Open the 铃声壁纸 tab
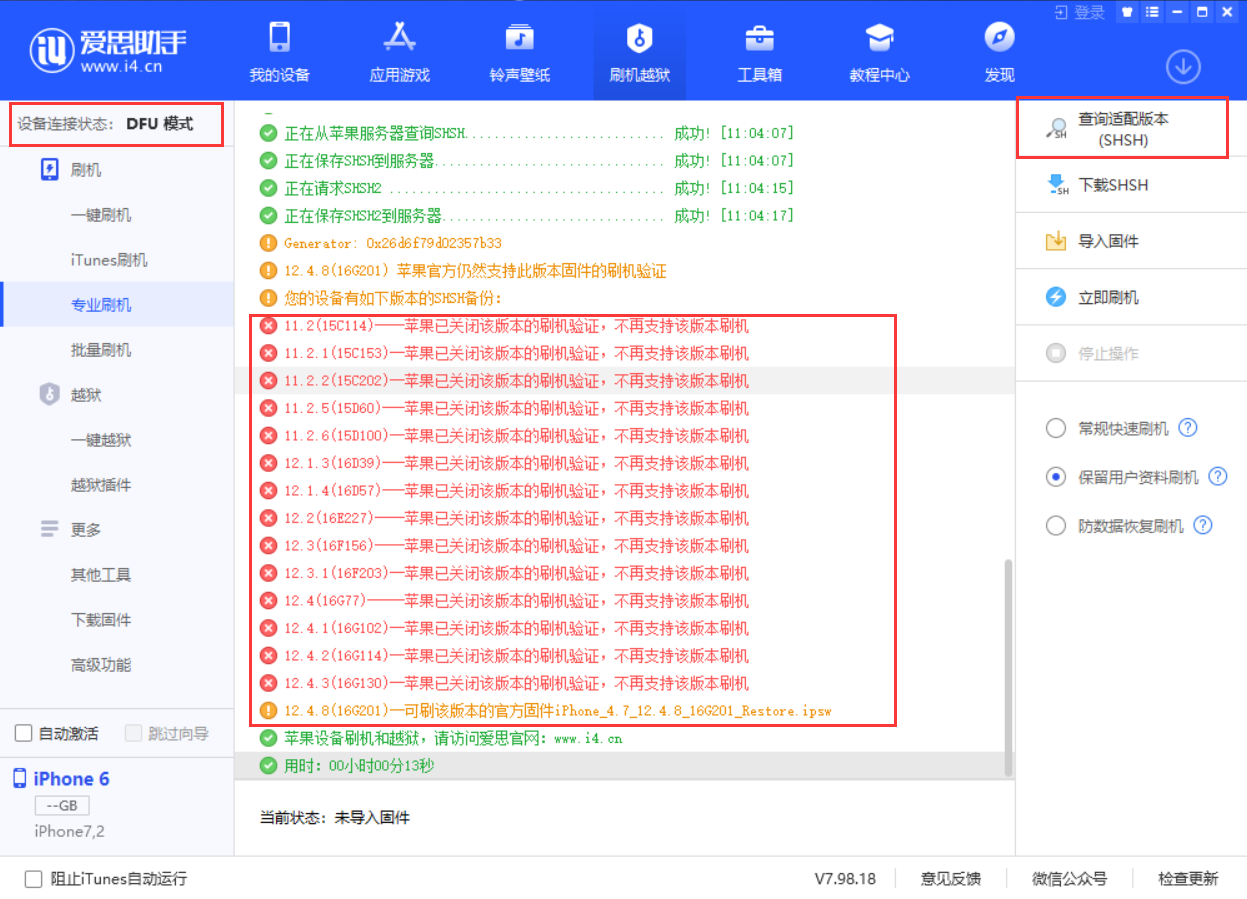This screenshot has height=899, width=1247. coord(519,52)
